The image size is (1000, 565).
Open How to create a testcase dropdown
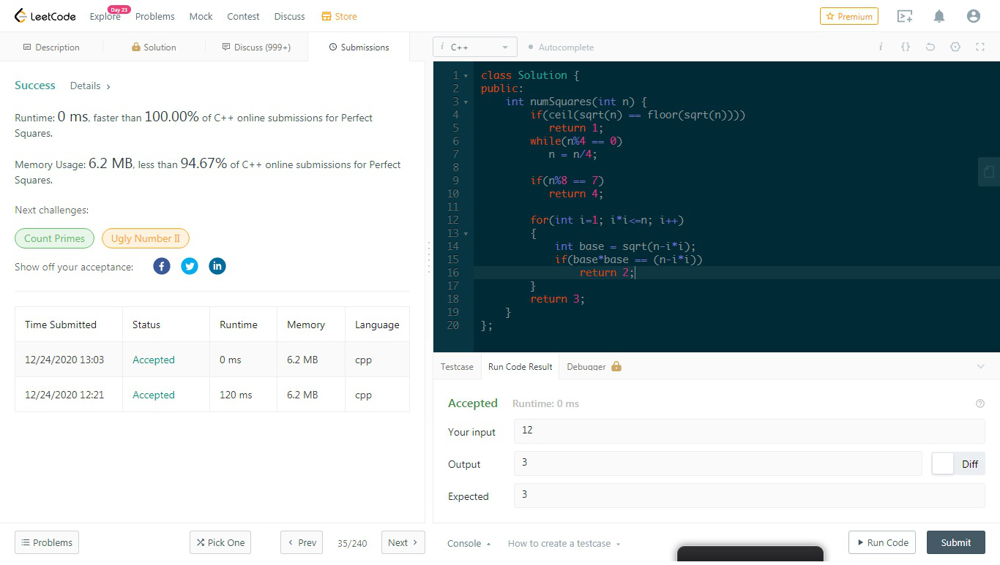[x=564, y=543]
